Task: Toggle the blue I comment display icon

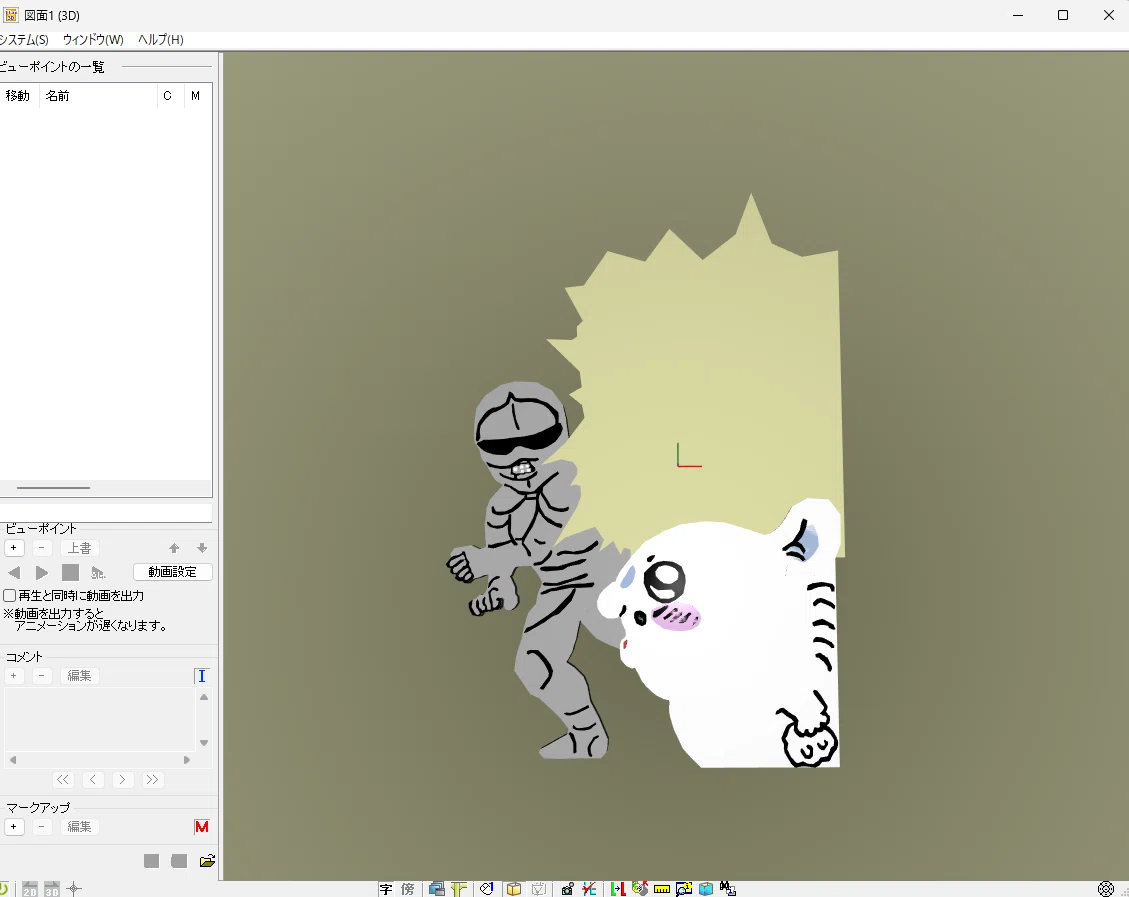Action: tap(202, 676)
